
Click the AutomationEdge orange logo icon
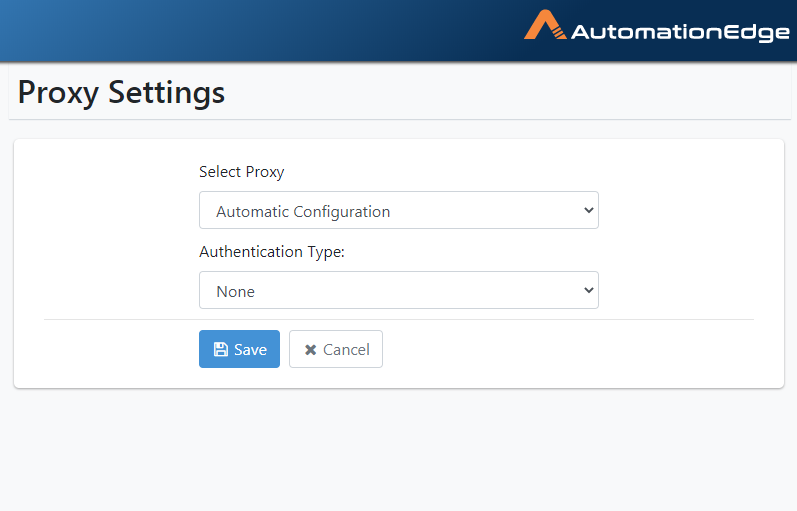pos(545,25)
